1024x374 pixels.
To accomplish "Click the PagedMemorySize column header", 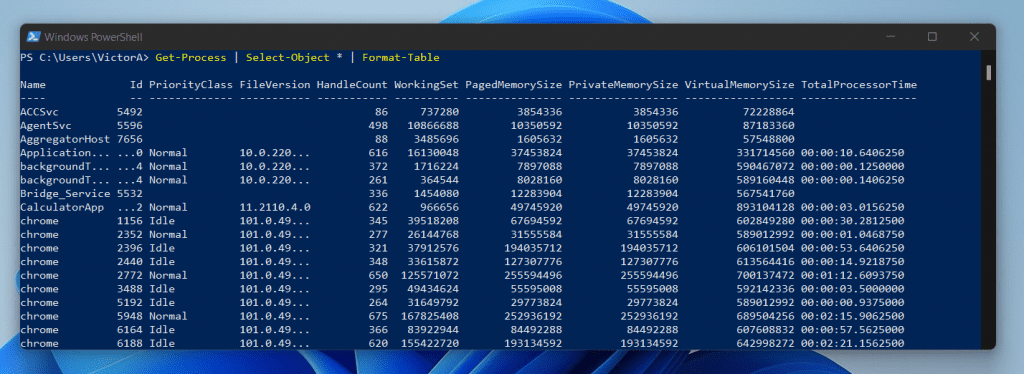I will point(513,85).
